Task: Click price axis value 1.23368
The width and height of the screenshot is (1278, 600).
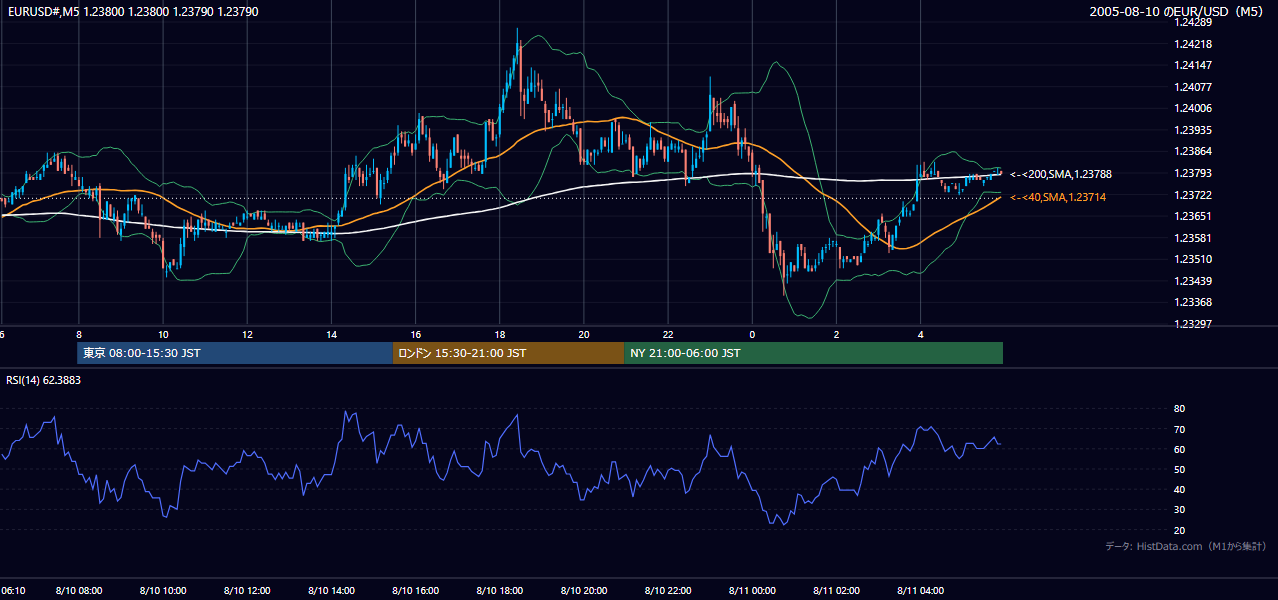Action: coord(1194,303)
